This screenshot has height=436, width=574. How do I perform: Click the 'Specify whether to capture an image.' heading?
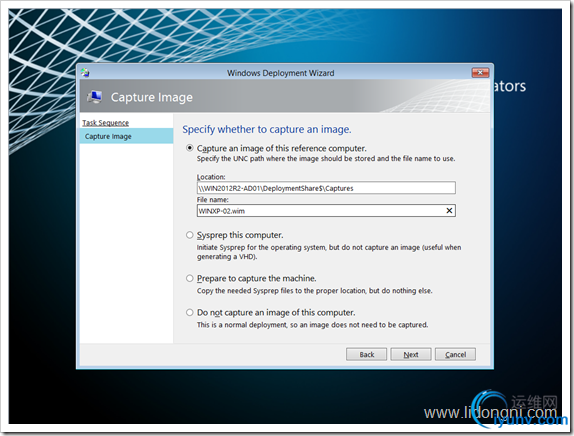coord(267,129)
